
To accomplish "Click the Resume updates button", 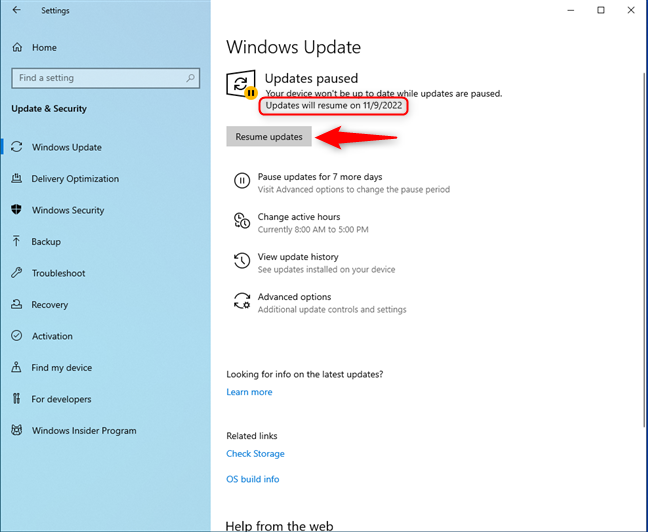I will [x=269, y=136].
